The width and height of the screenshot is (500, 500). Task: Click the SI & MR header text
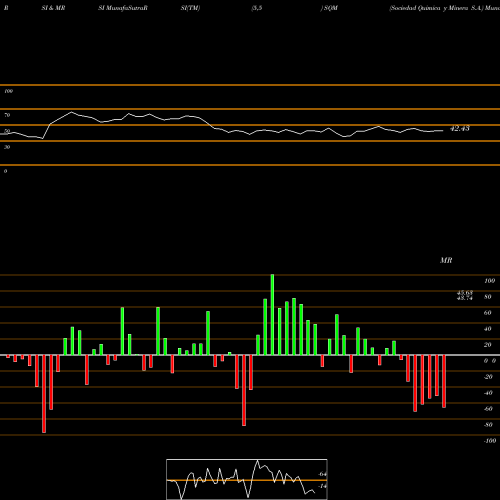coord(53,8)
